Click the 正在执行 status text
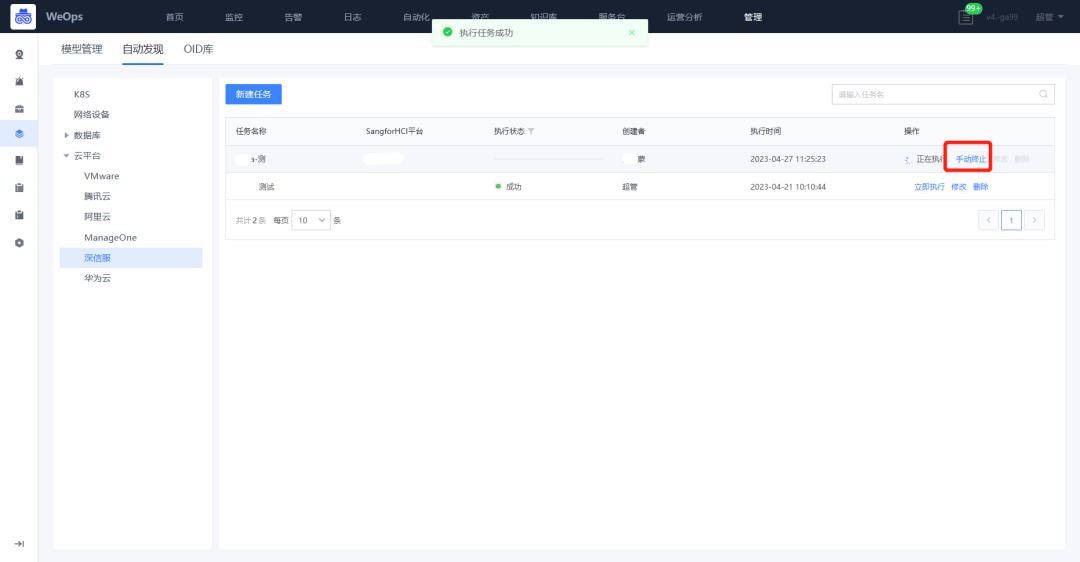Viewport: 1080px width, 562px height. click(x=930, y=159)
